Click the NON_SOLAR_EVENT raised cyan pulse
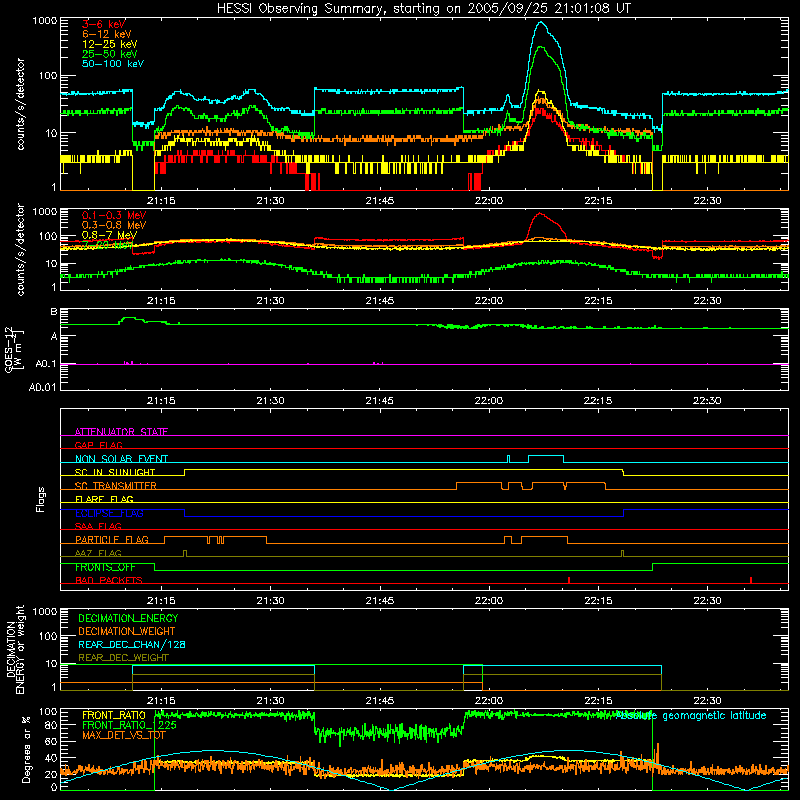 point(546,456)
